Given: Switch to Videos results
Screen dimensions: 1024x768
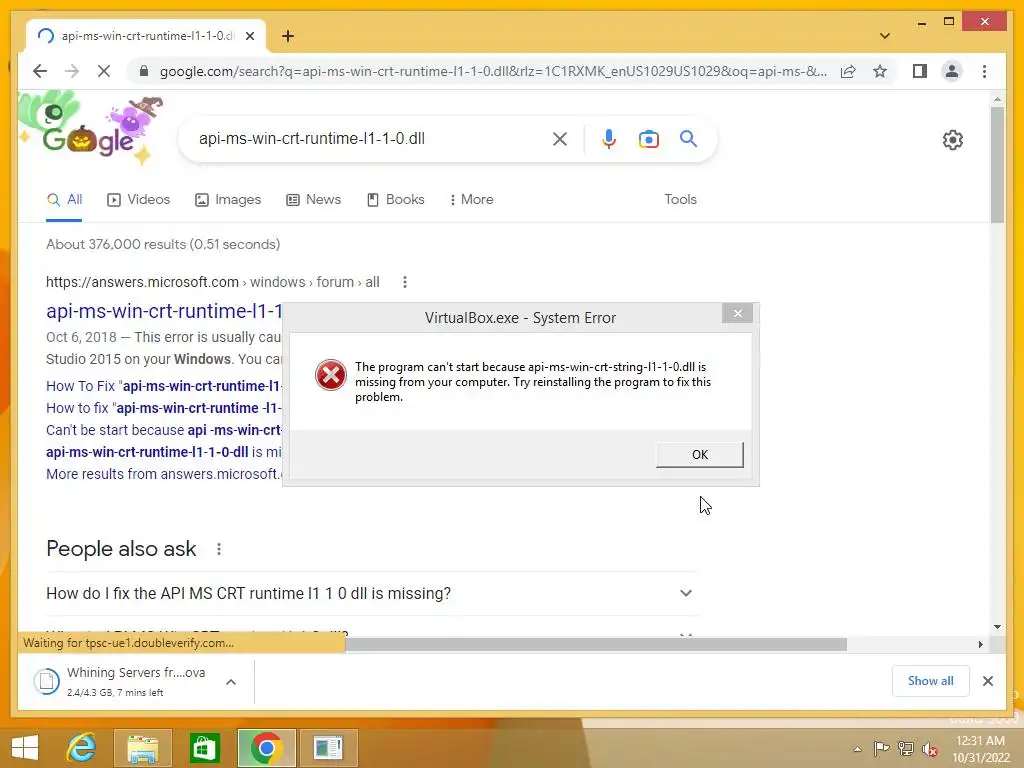Looking at the screenshot, I should 138,200.
